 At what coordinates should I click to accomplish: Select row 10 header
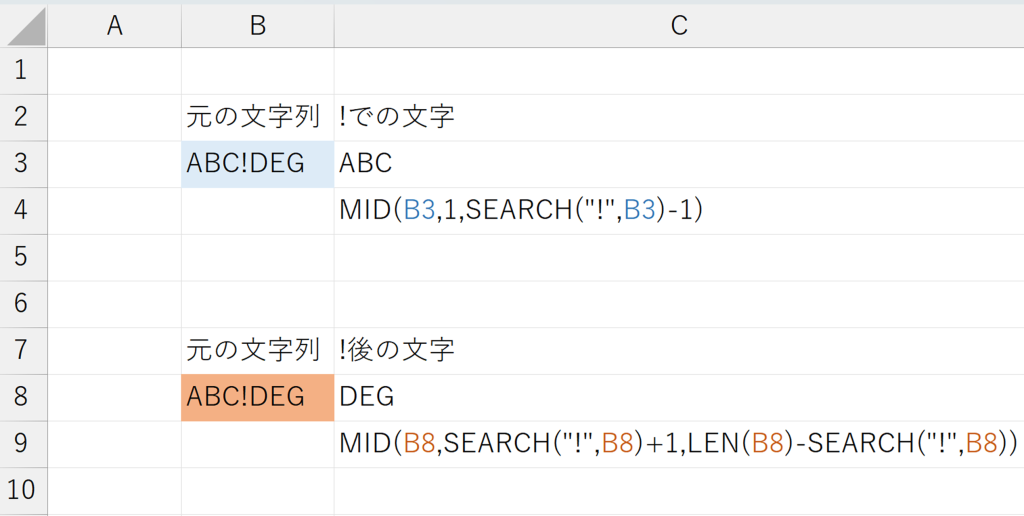23,490
